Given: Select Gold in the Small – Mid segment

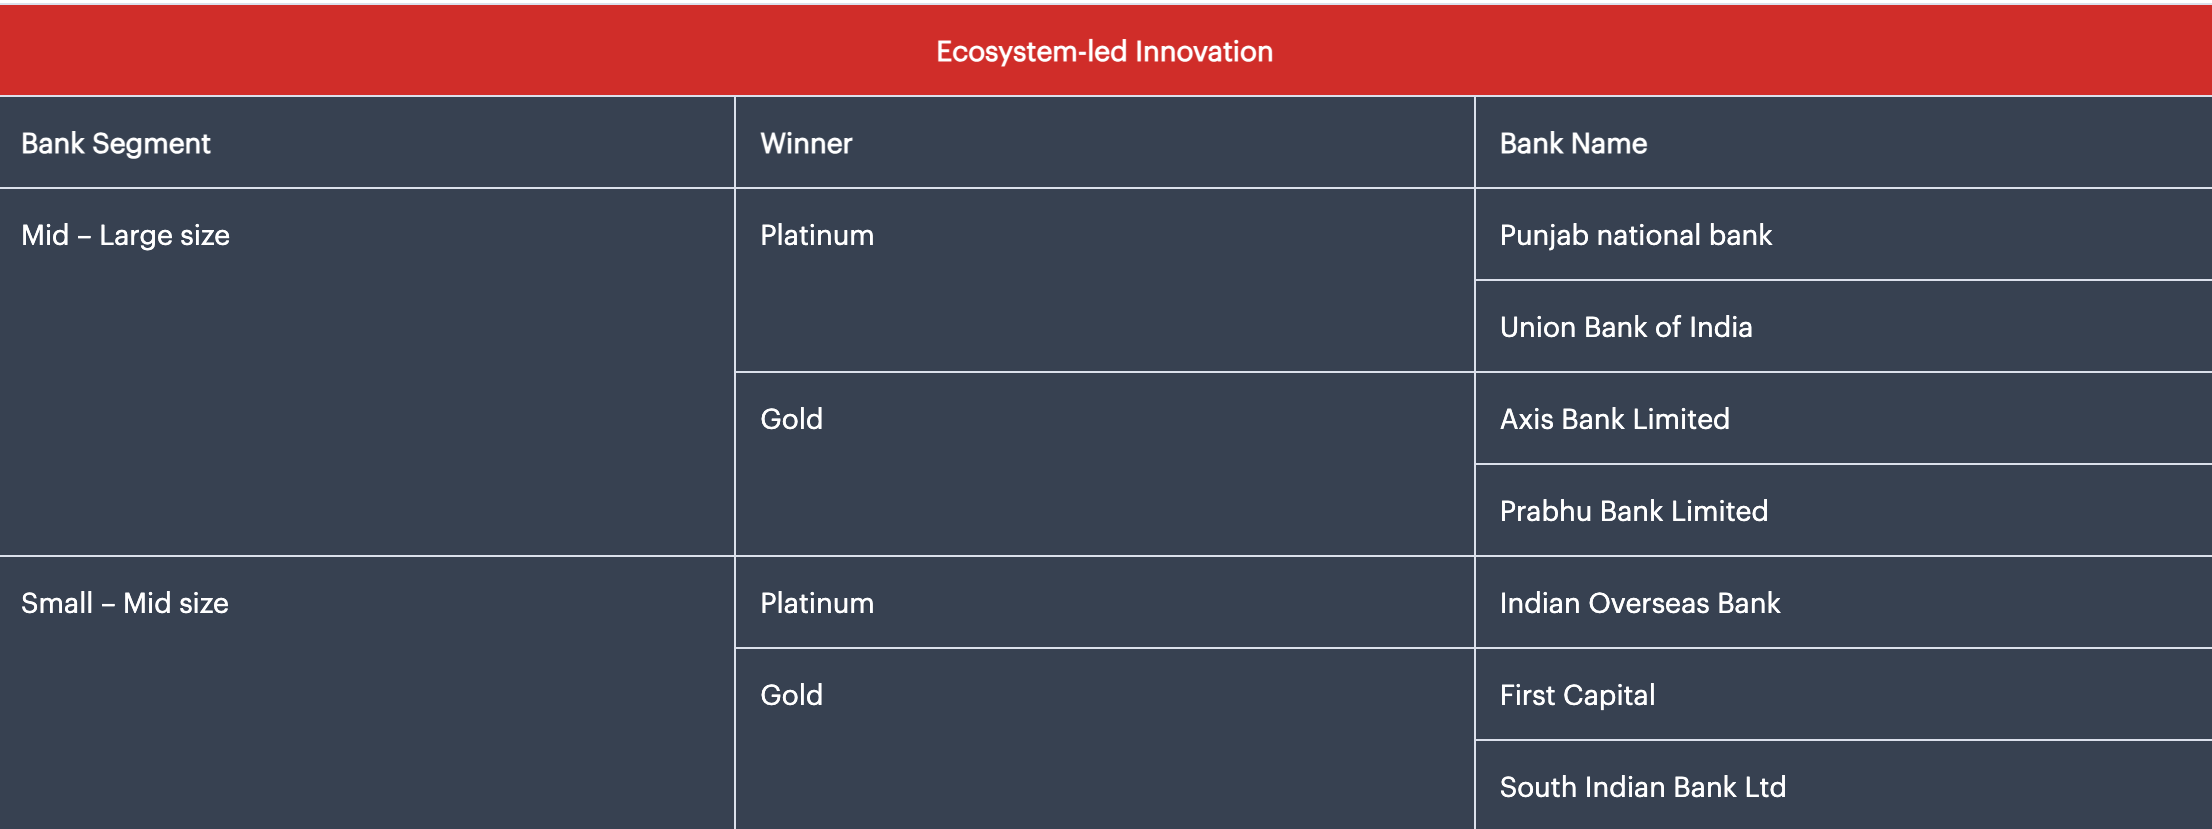Looking at the screenshot, I should click(x=791, y=696).
